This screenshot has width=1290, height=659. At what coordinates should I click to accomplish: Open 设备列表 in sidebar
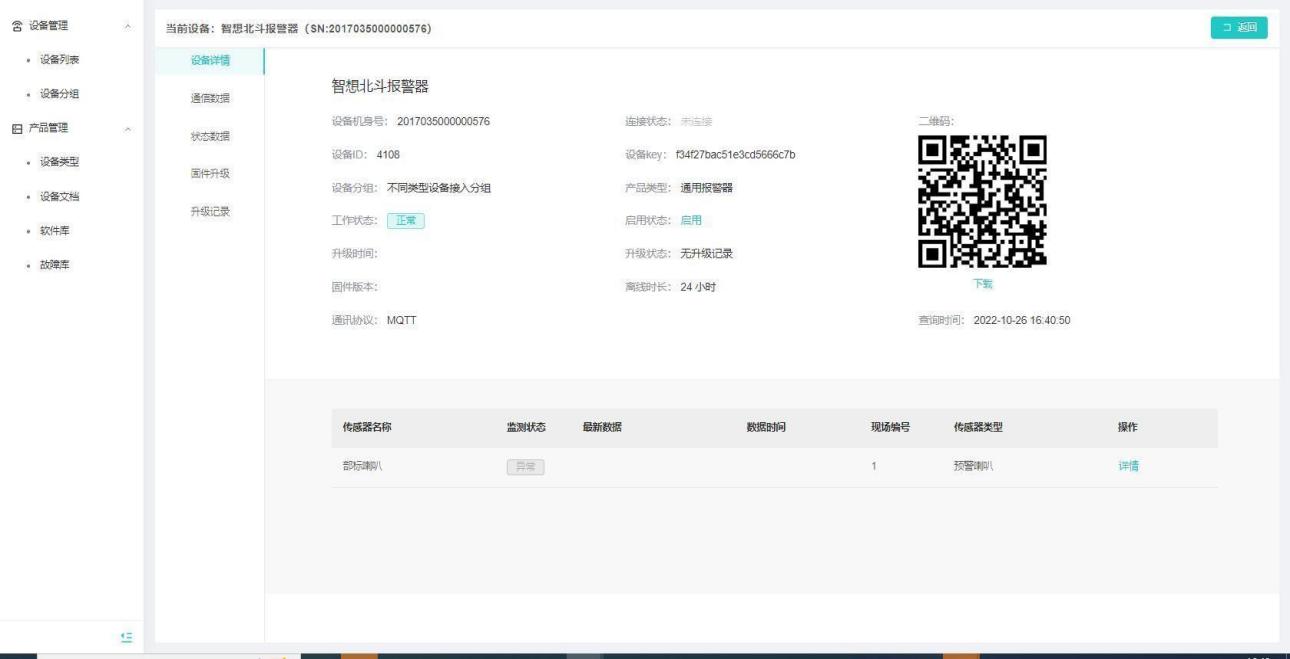coord(59,60)
